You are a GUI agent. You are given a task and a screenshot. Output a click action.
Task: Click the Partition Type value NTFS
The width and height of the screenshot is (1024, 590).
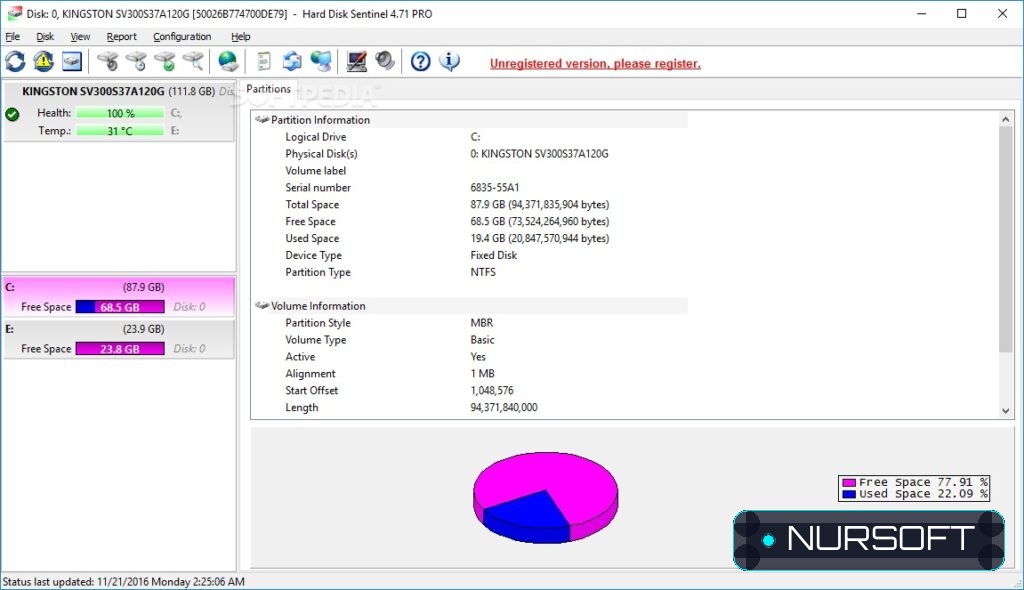(x=483, y=272)
